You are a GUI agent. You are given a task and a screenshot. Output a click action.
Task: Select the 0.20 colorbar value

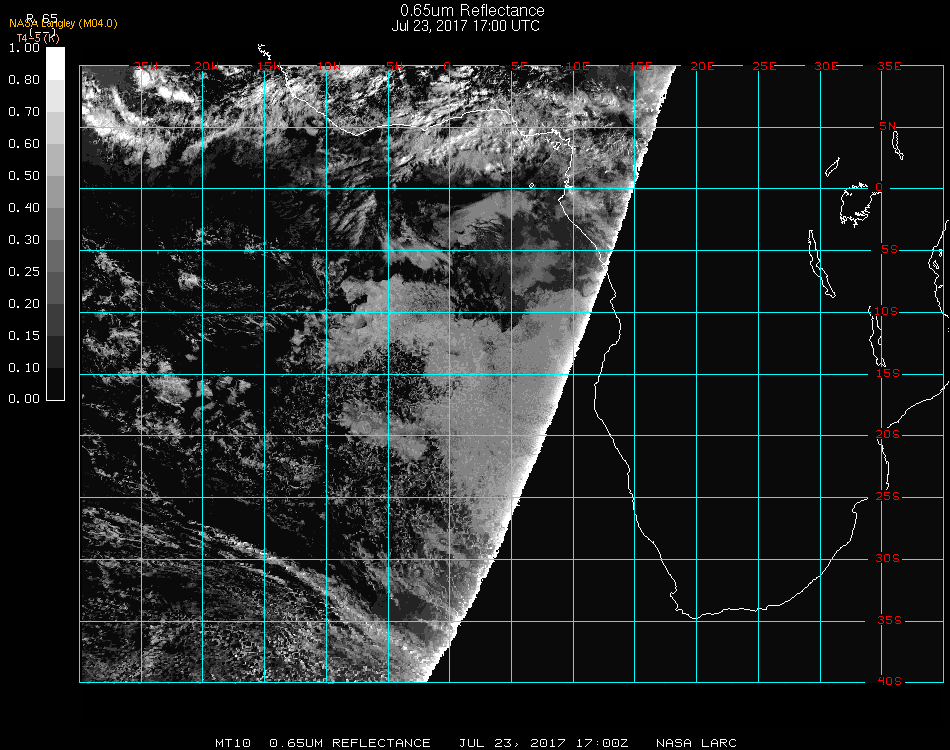point(24,304)
